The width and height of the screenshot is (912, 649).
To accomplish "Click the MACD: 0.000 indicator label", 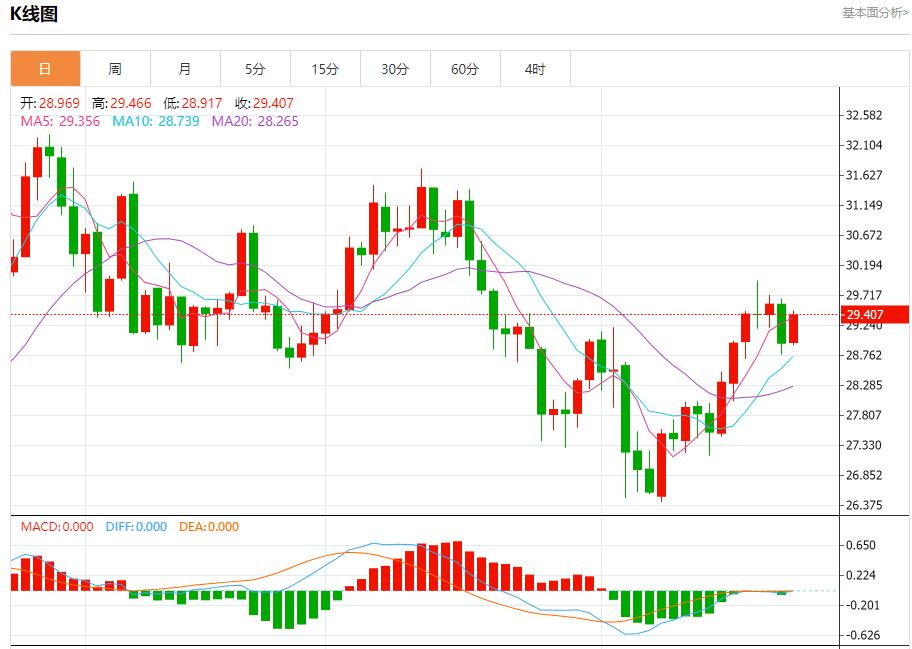I will click(x=57, y=527).
